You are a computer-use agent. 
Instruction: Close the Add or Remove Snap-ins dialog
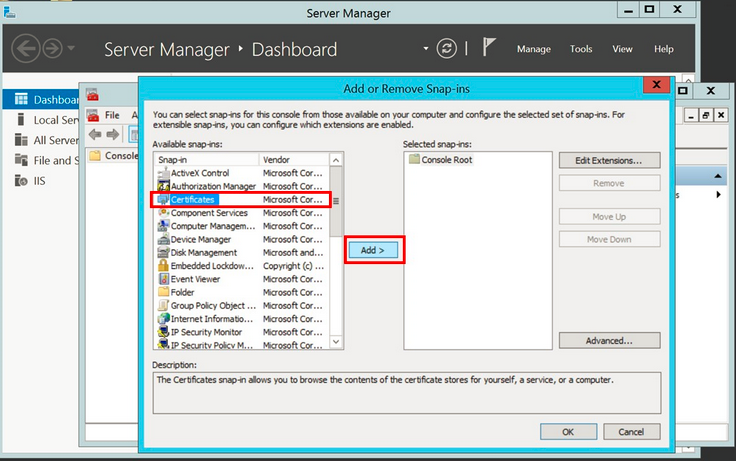pyautogui.click(x=656, y=85)
